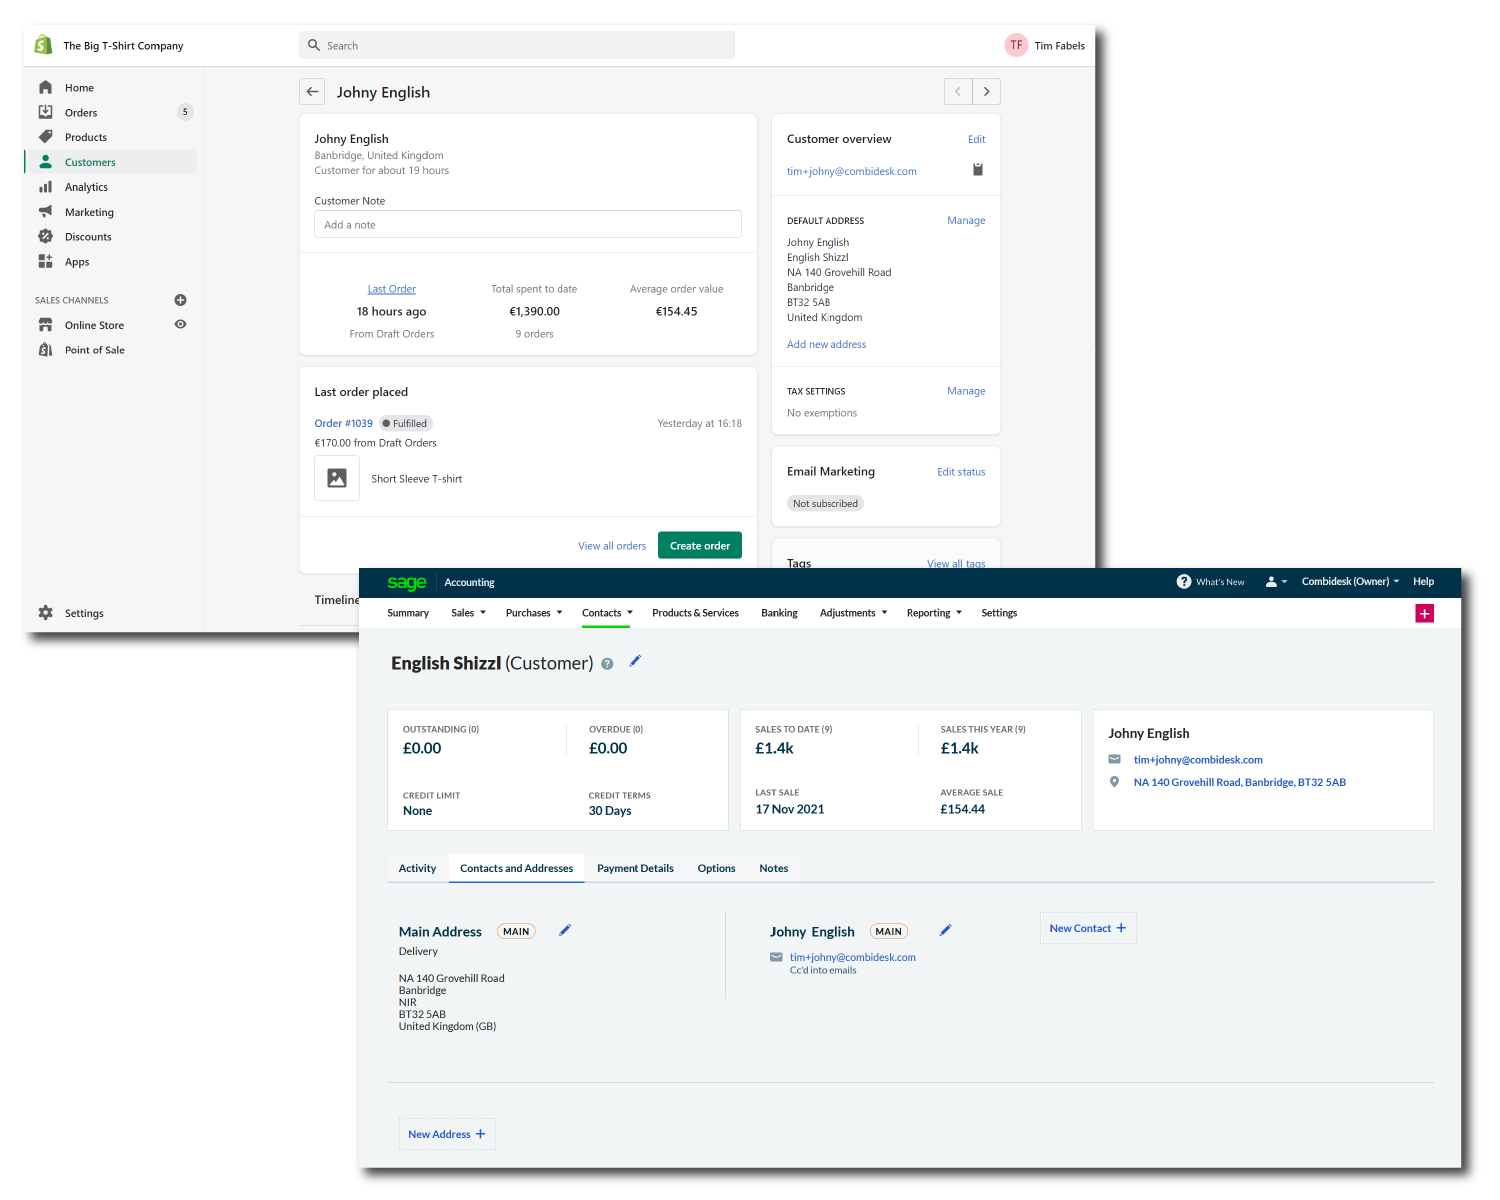Toggle Online Store visibility eye icon

[180, 324]
